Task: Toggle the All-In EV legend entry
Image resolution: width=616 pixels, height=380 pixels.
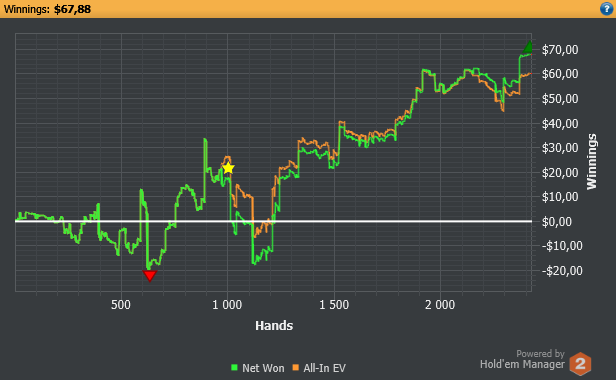Action: 319,368
